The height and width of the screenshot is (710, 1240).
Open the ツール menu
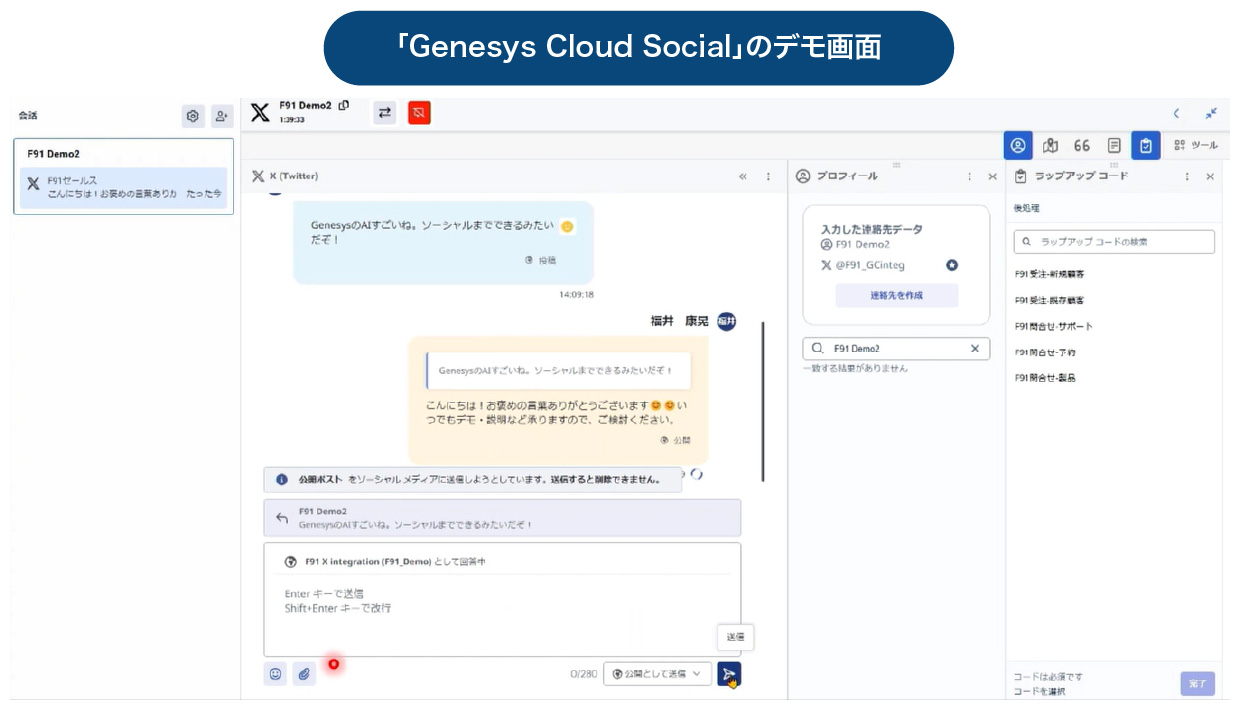[x=1196, y=145]
